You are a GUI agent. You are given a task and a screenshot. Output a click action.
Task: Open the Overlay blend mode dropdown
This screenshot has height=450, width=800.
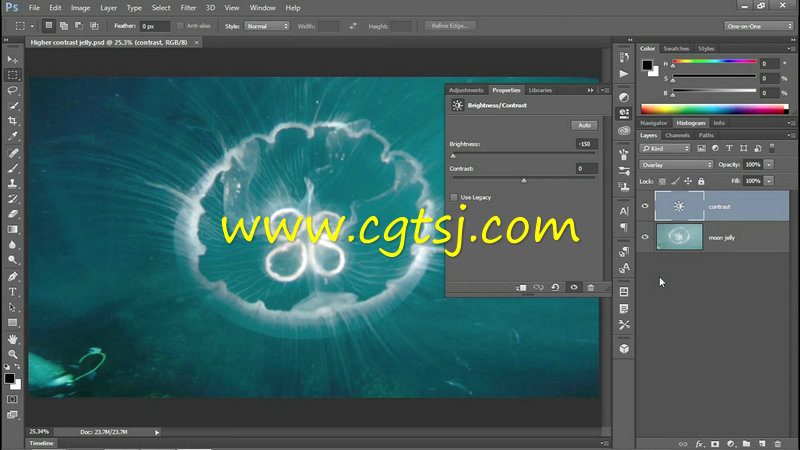pos(676,165)
